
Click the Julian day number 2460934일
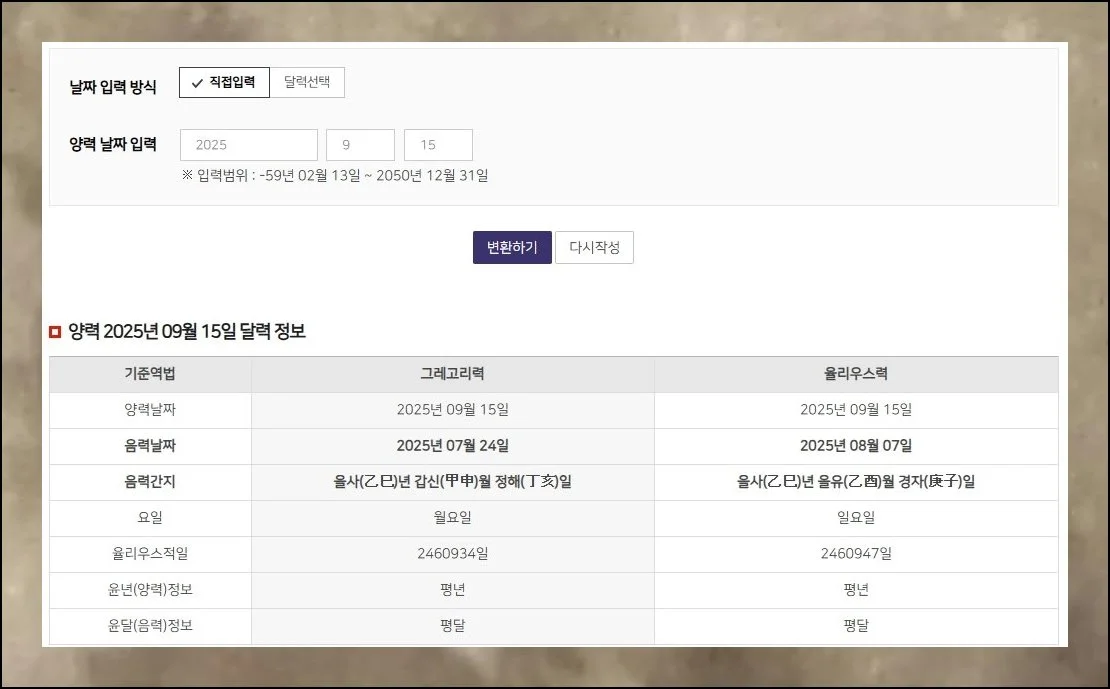click(x=451, y=554)
